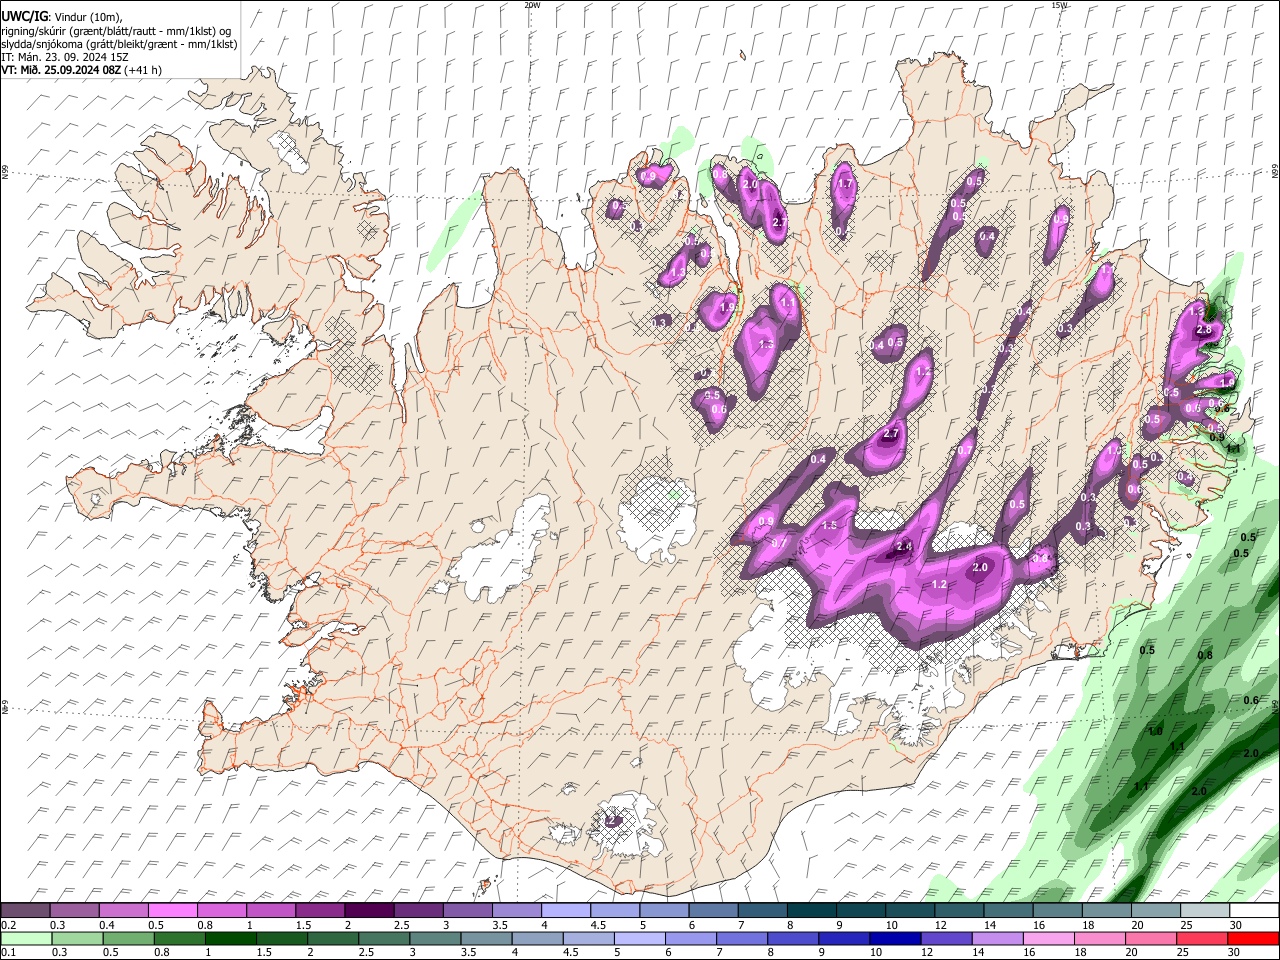
Task: Pick the bottom-scale light pink swatch between 16 and 18
Action: 1048,938
